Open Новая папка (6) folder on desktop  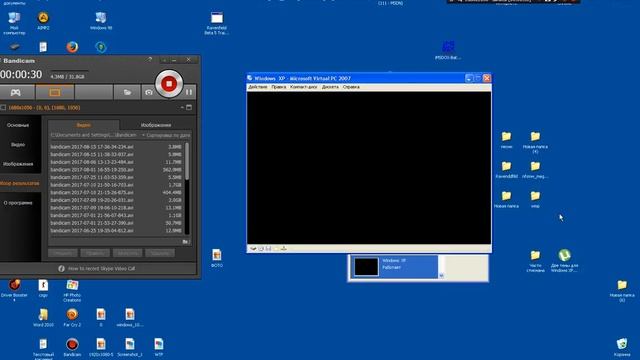pyautogui.click(x=622, y=291)
